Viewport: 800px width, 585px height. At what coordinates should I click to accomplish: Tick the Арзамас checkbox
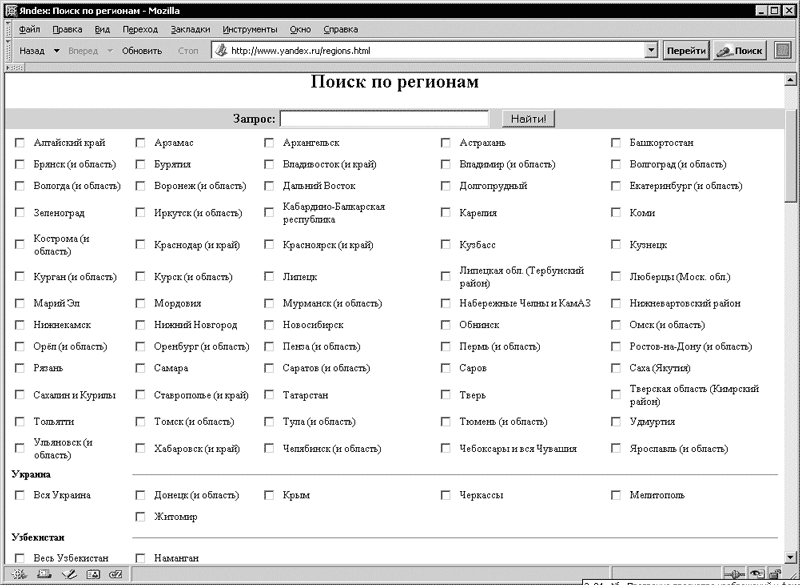[x=140, y=143]
